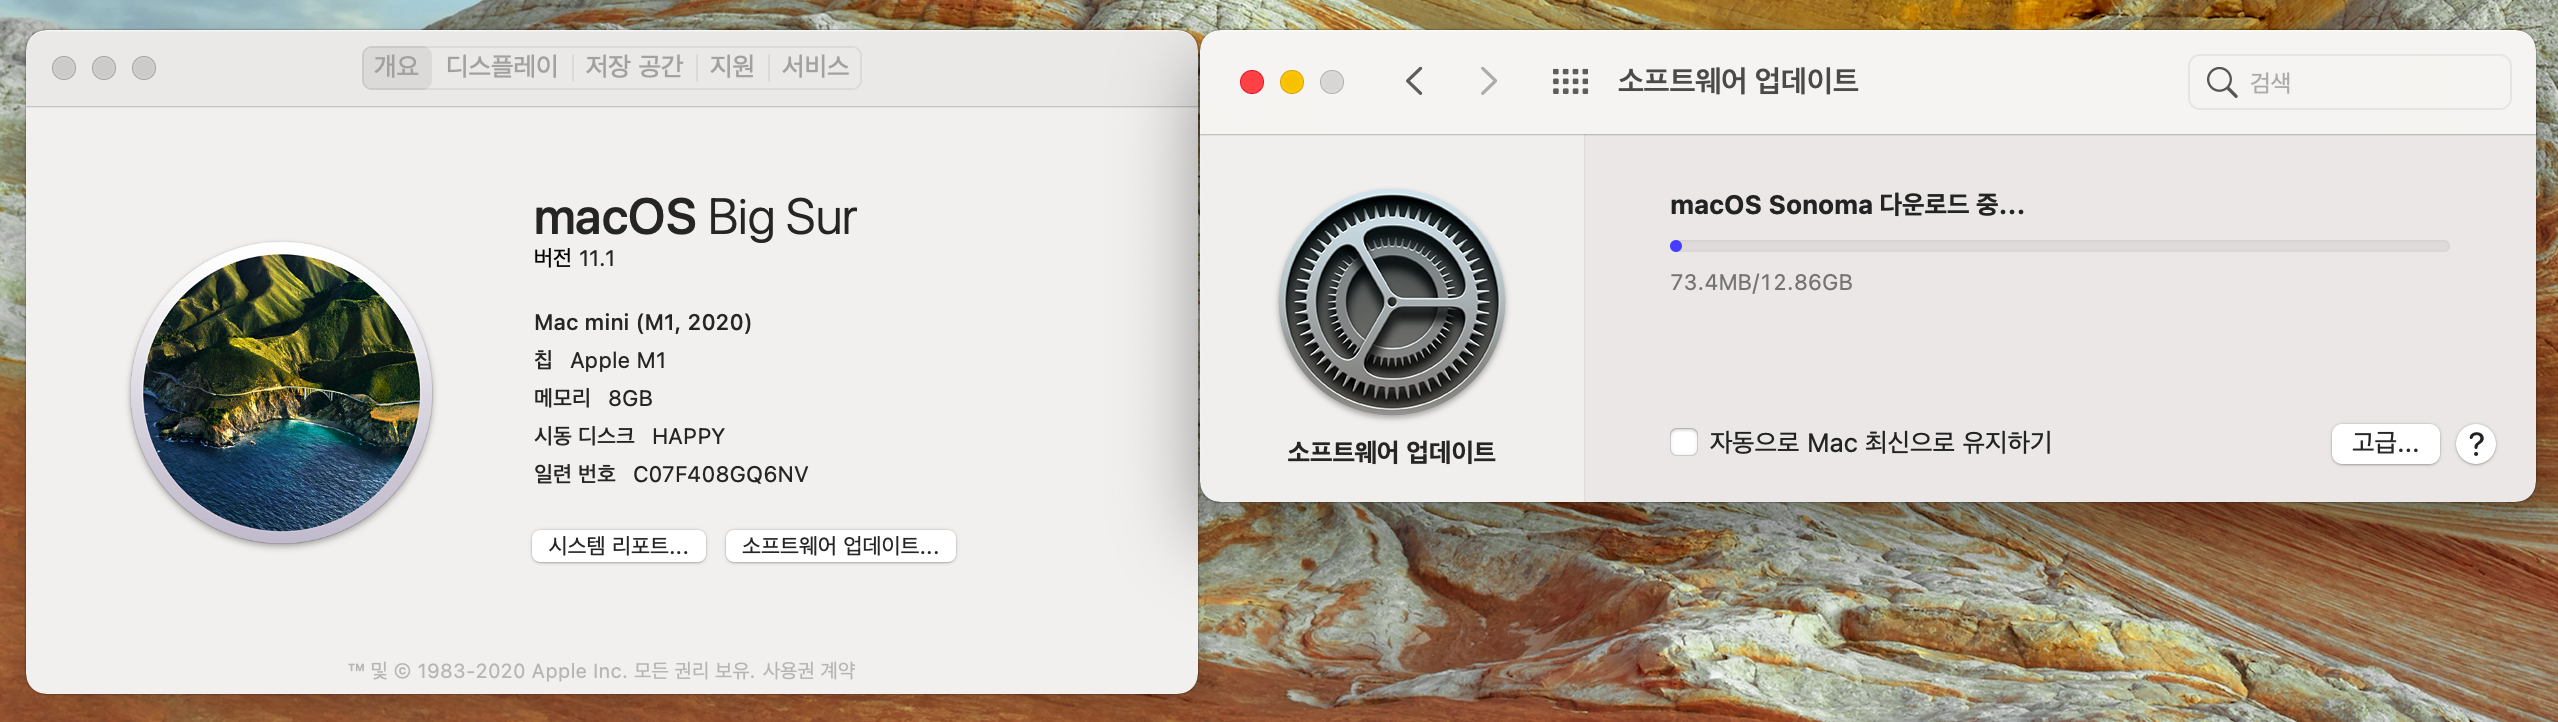This screenshot has width=2558, height=722.
Task: Click serial number C07F408GQ6NV
Action: point(720,474)
